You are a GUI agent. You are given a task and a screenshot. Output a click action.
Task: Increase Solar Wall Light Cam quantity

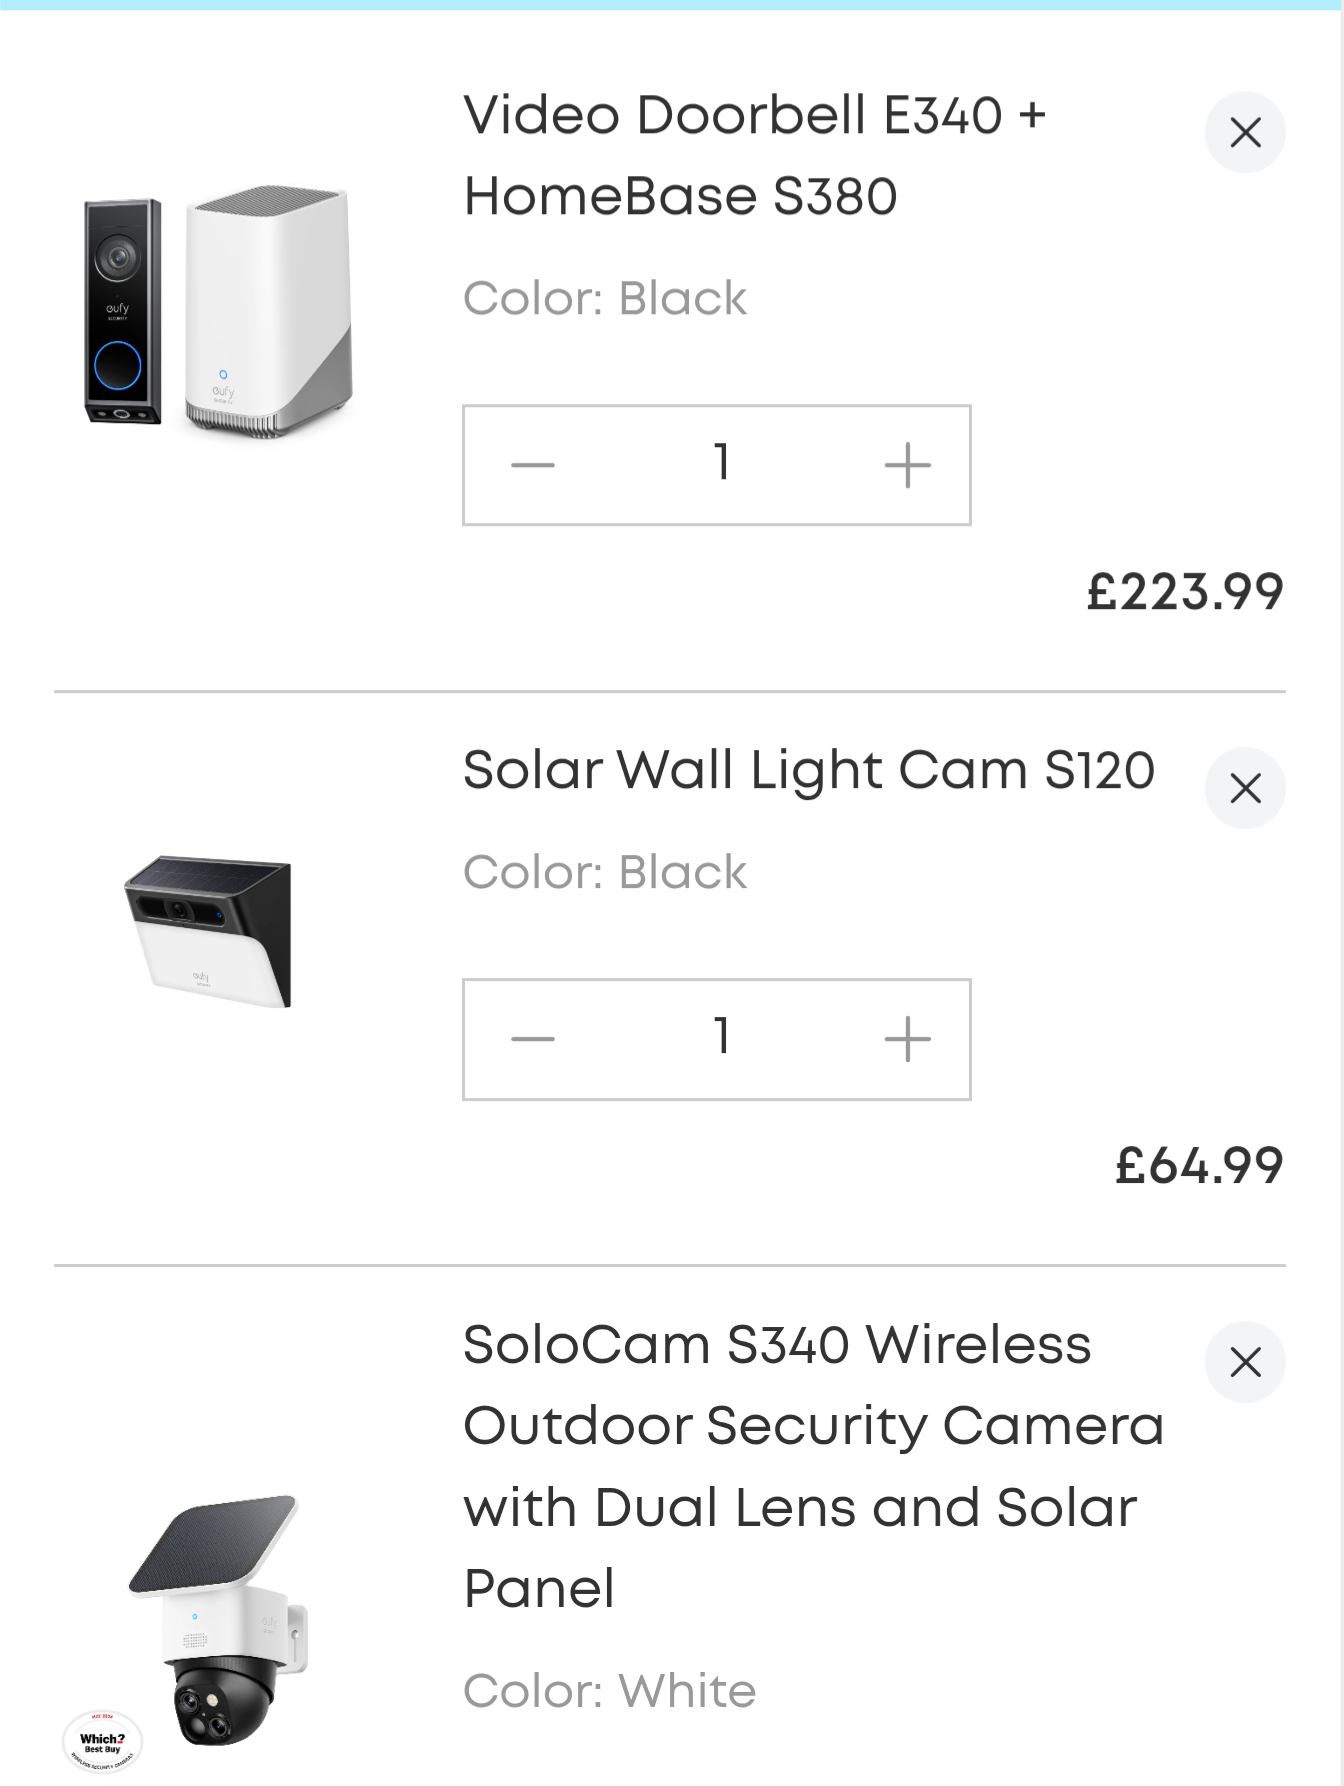(907, 1039)
